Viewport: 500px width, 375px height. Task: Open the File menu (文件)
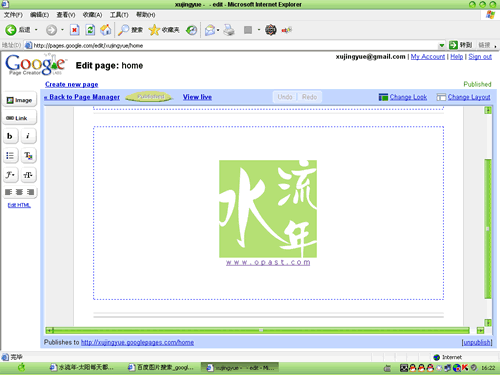(13, 15)
